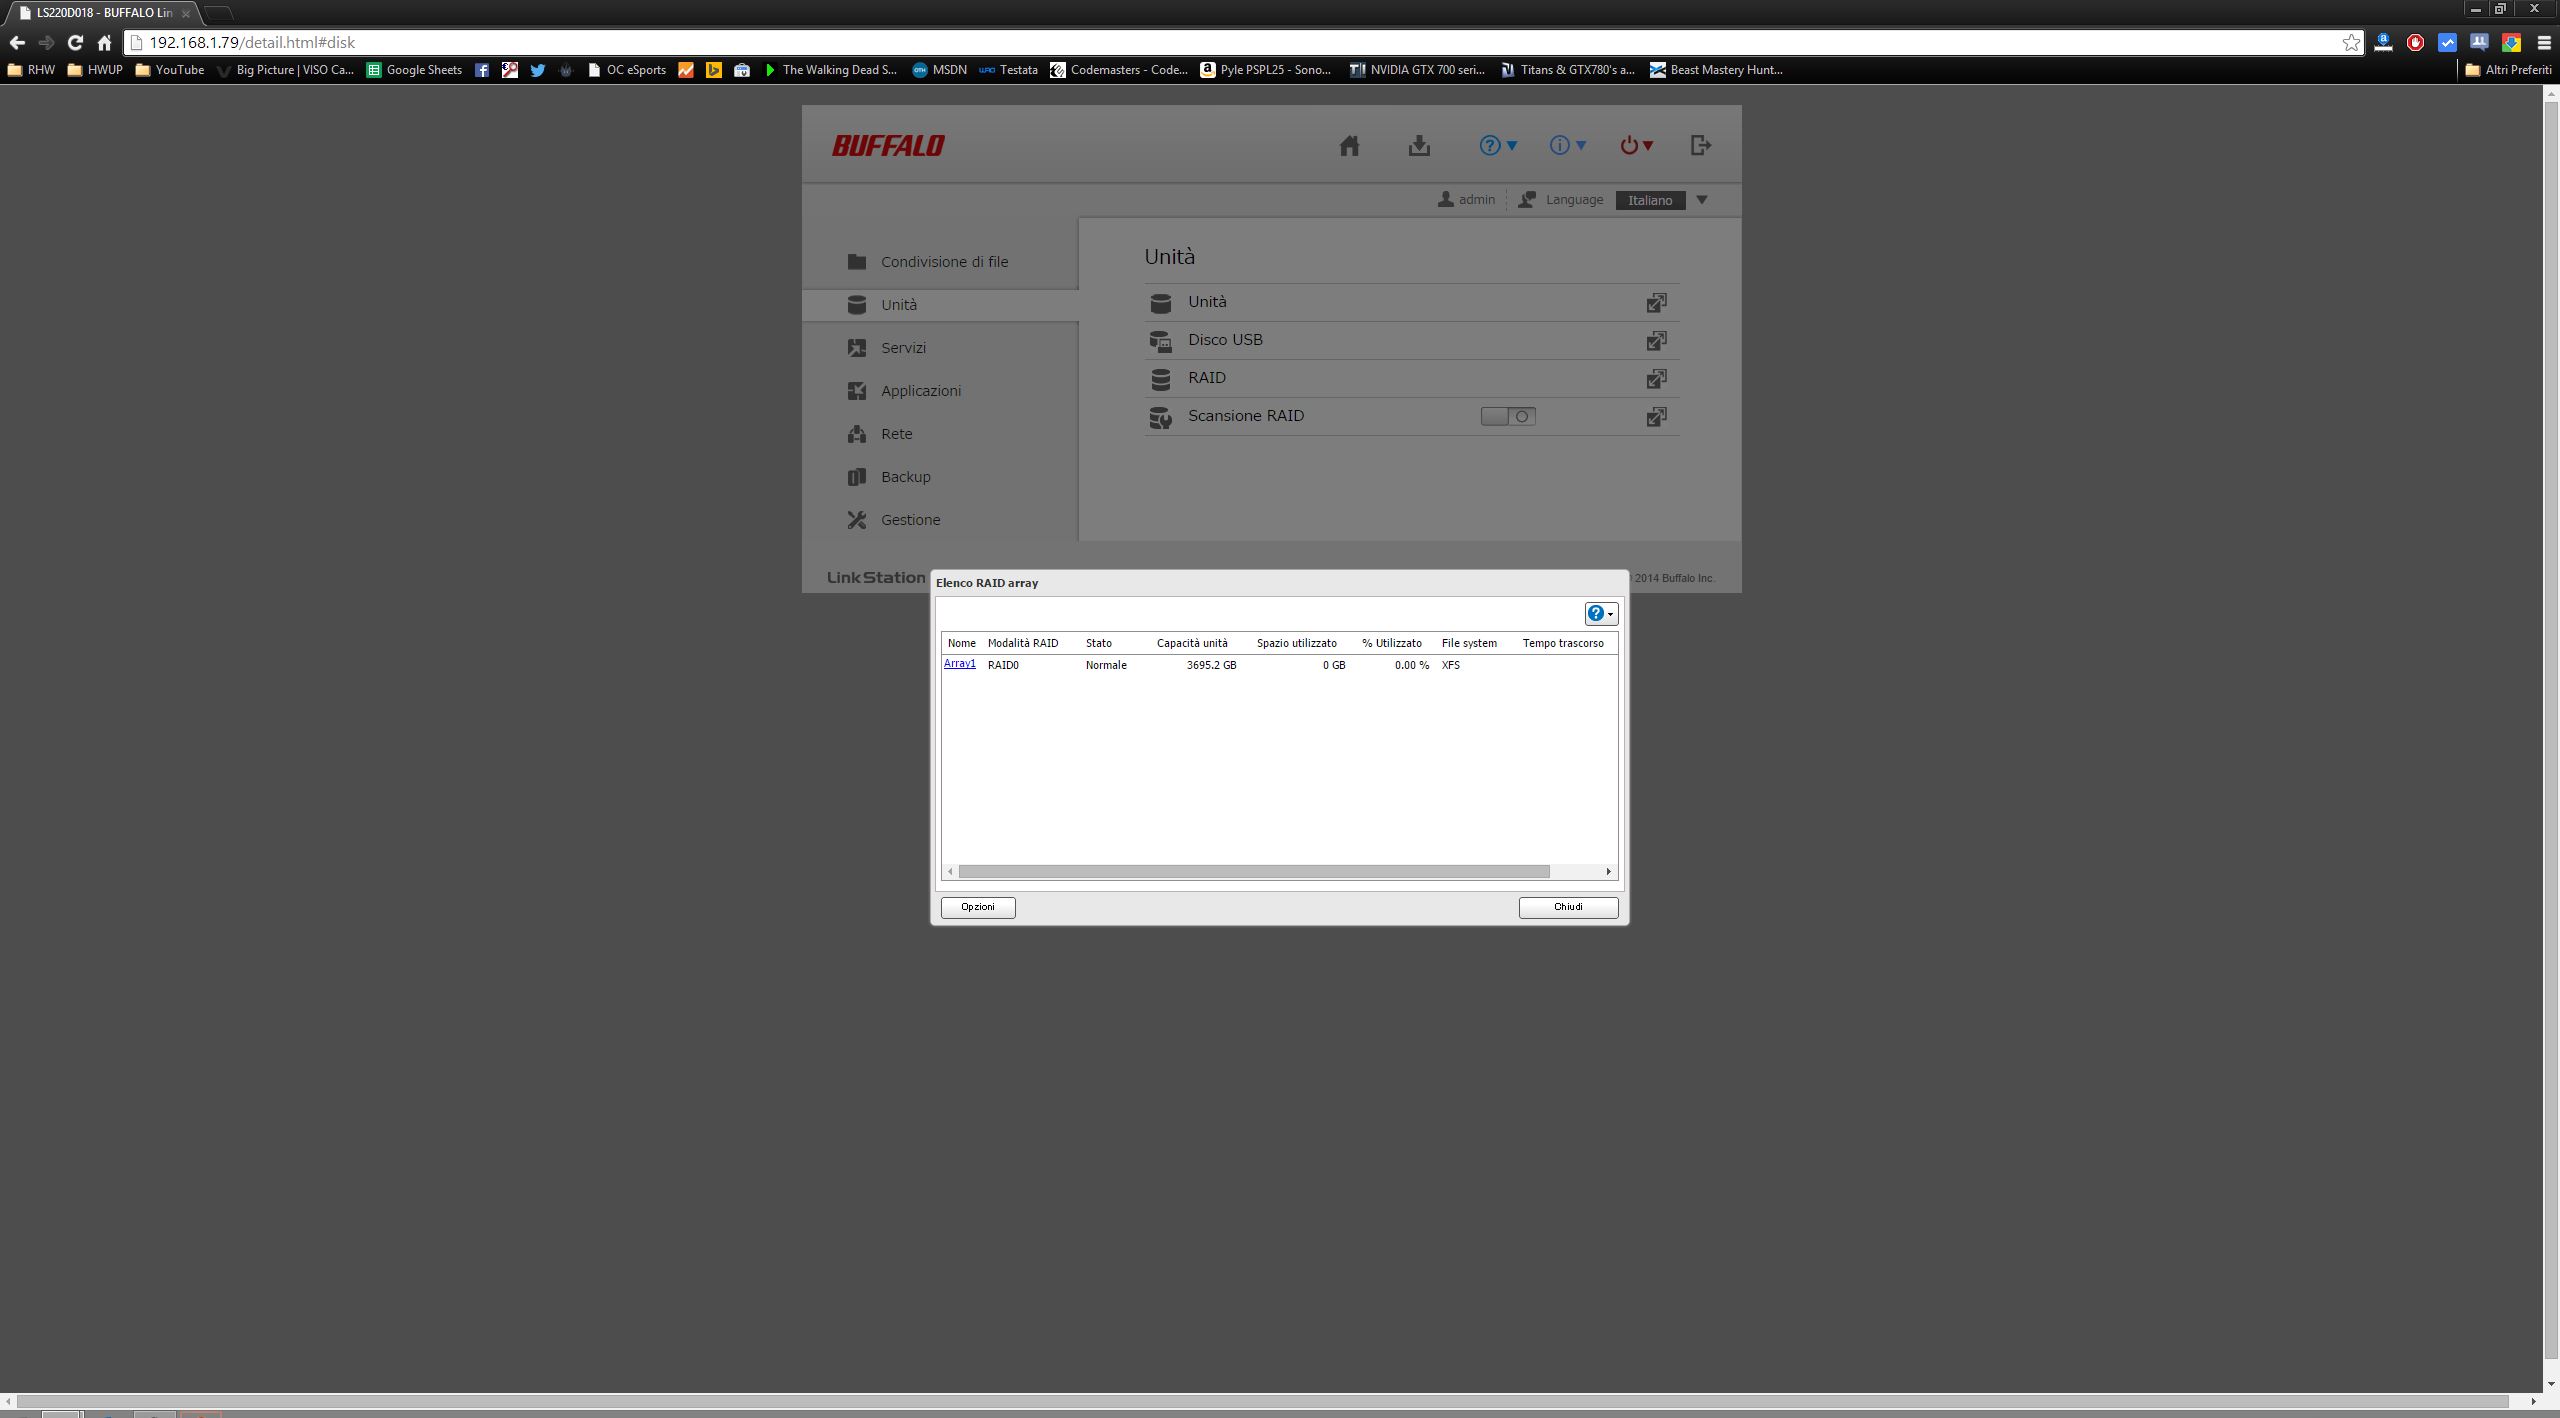2560x1418 pixels.
Task: Open the Array1 link
Action: point(959,664)
